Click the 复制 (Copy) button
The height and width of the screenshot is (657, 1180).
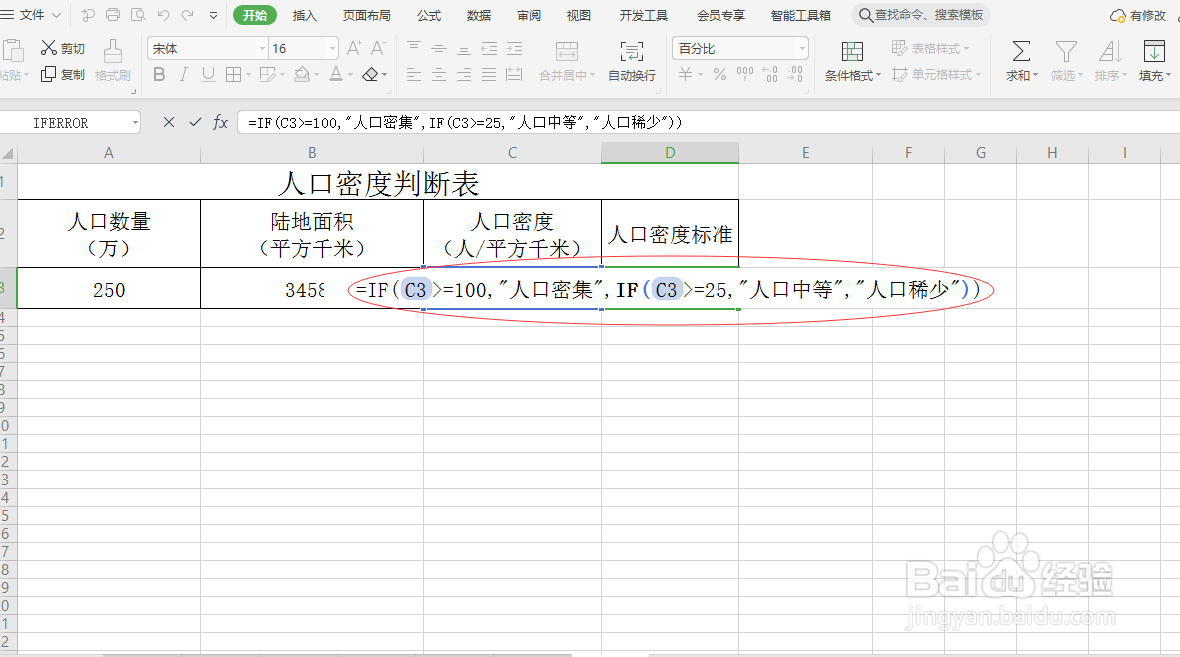[x=62, y=75]
